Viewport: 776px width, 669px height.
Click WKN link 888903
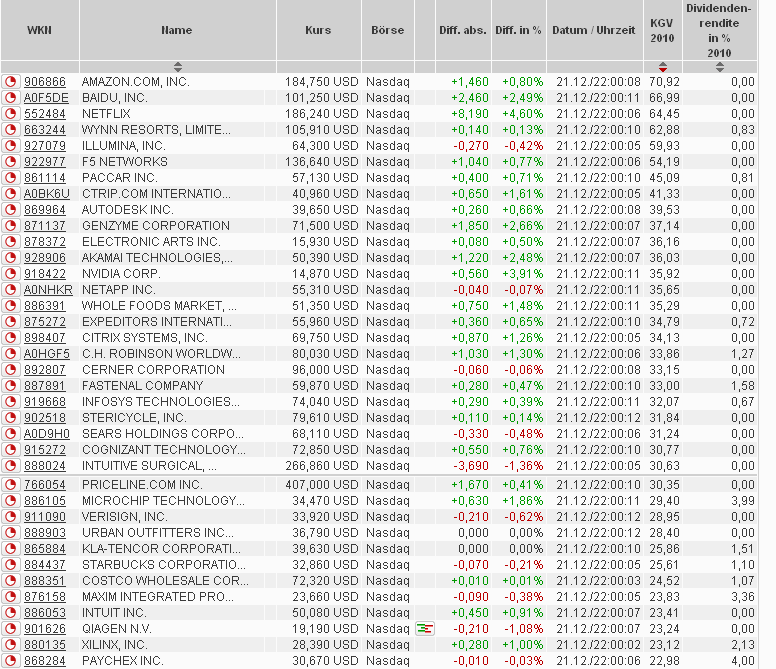[45, 532]
